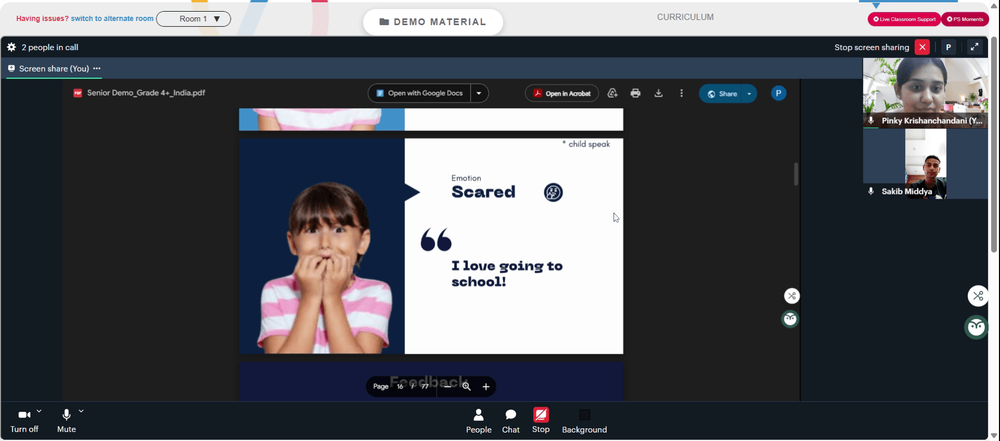Open the Chat panel
1000x441 pixels.
click(511, 421)
